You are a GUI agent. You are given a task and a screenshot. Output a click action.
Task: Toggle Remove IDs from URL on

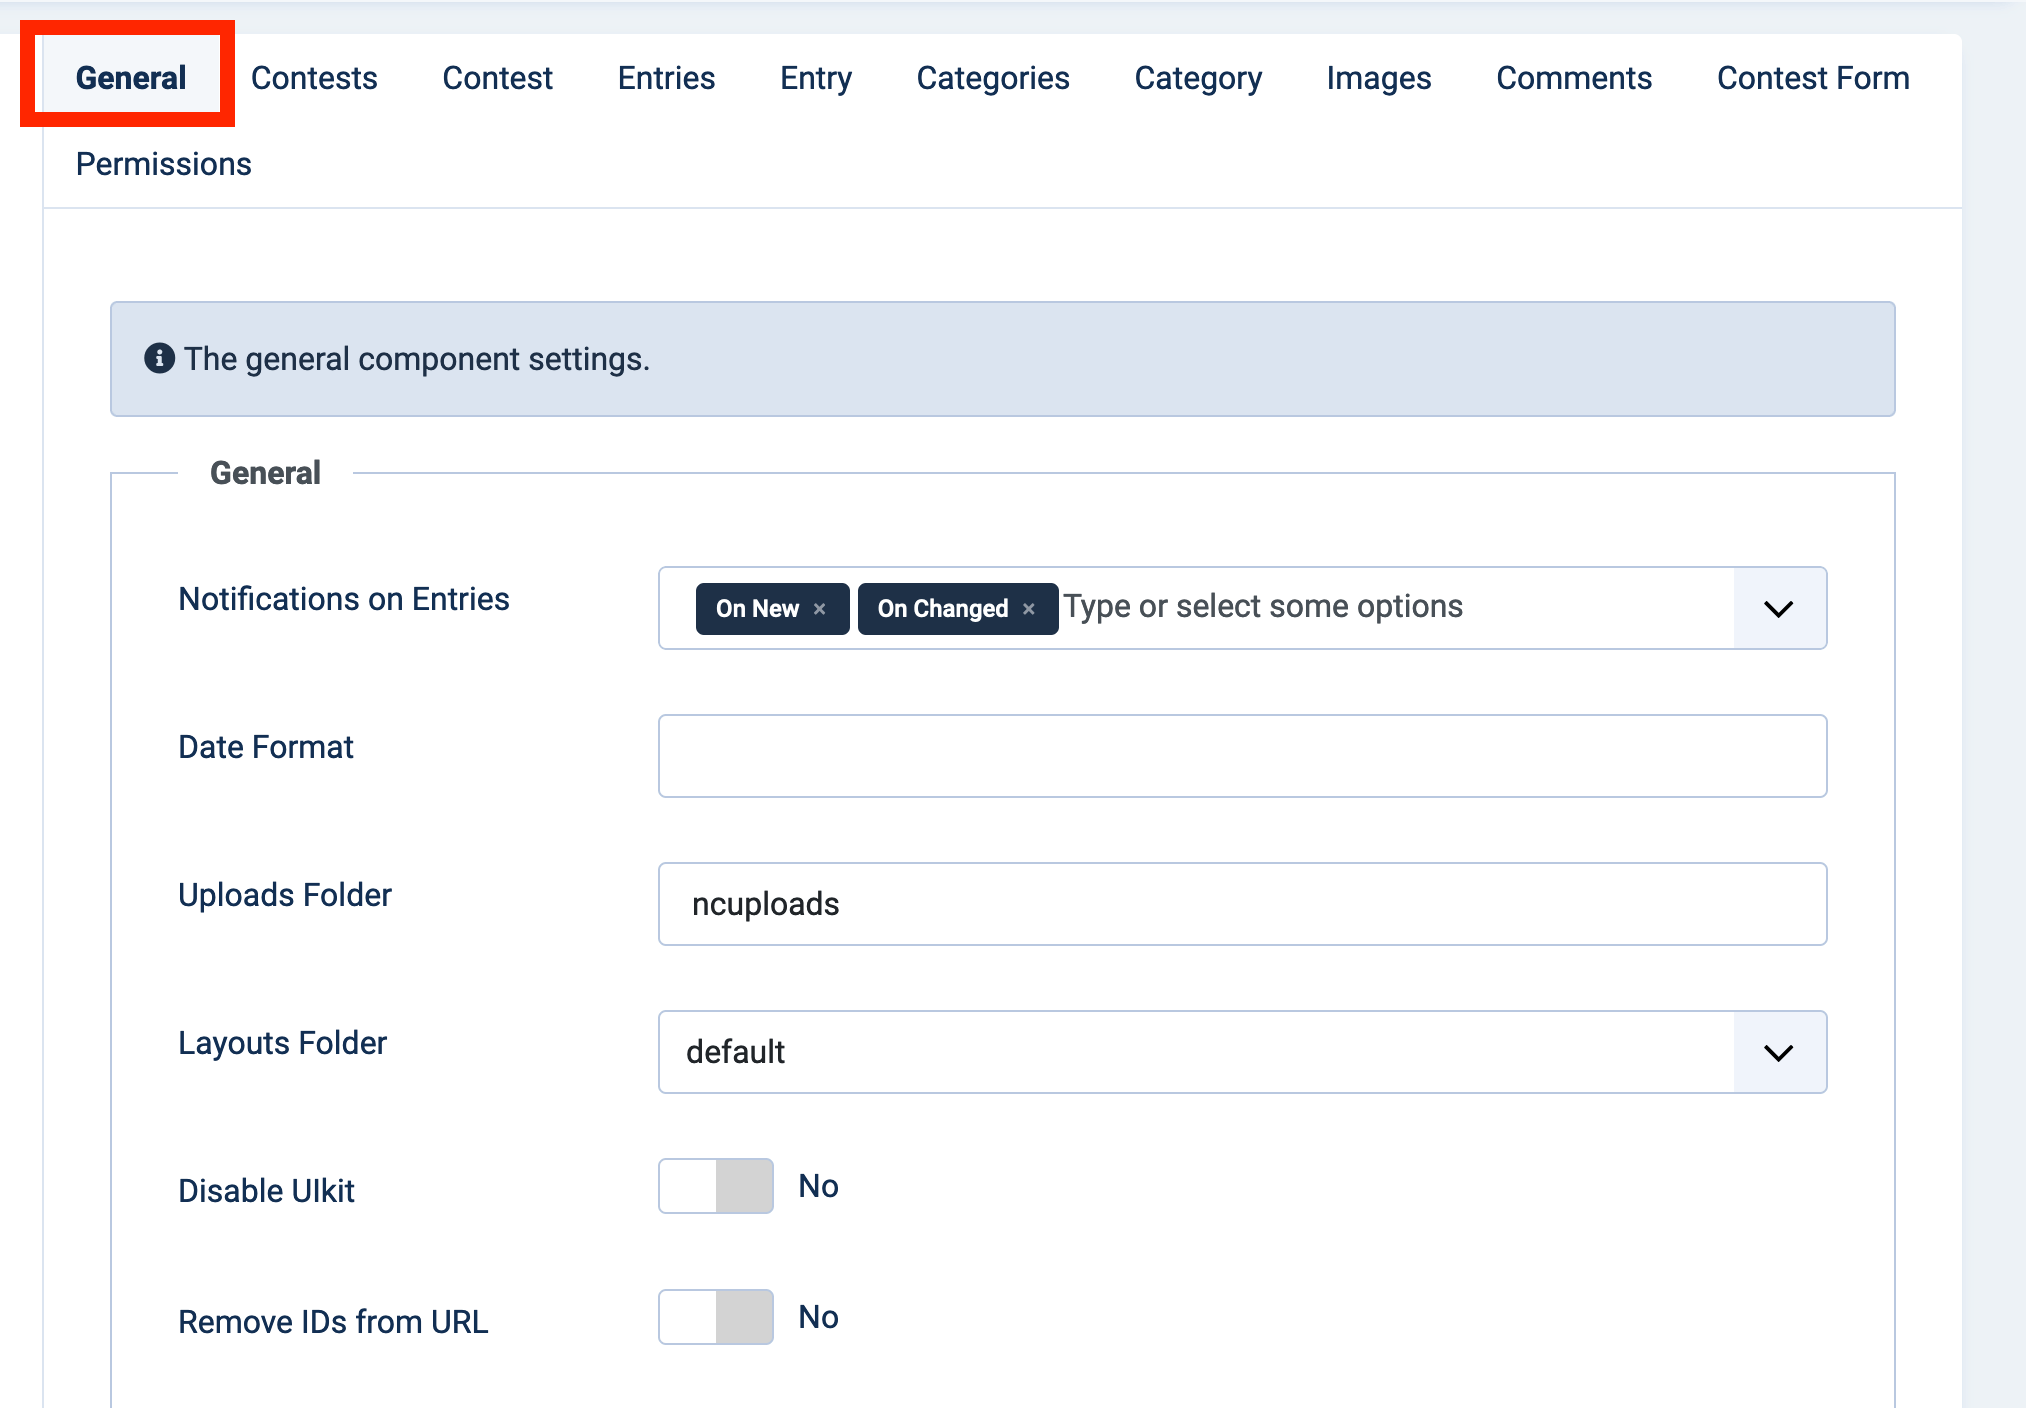pyautogui.click(x=715, y=1317)
